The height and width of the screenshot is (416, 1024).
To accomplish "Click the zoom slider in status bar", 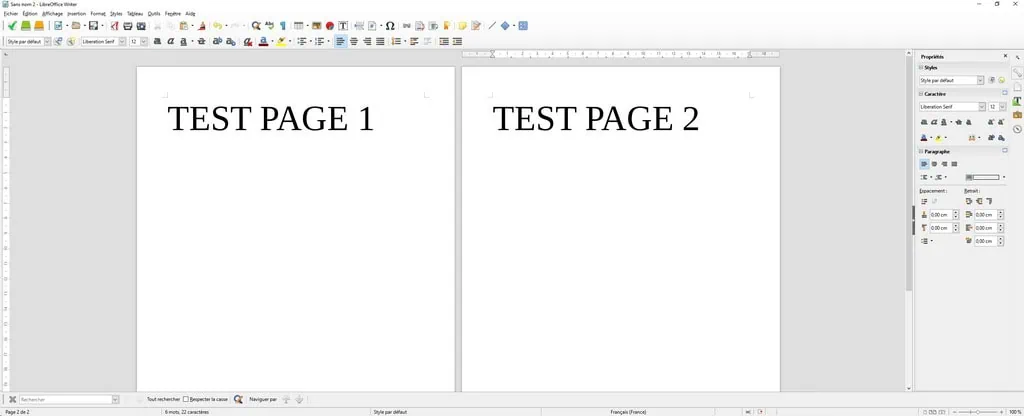I will coord(975,412).
